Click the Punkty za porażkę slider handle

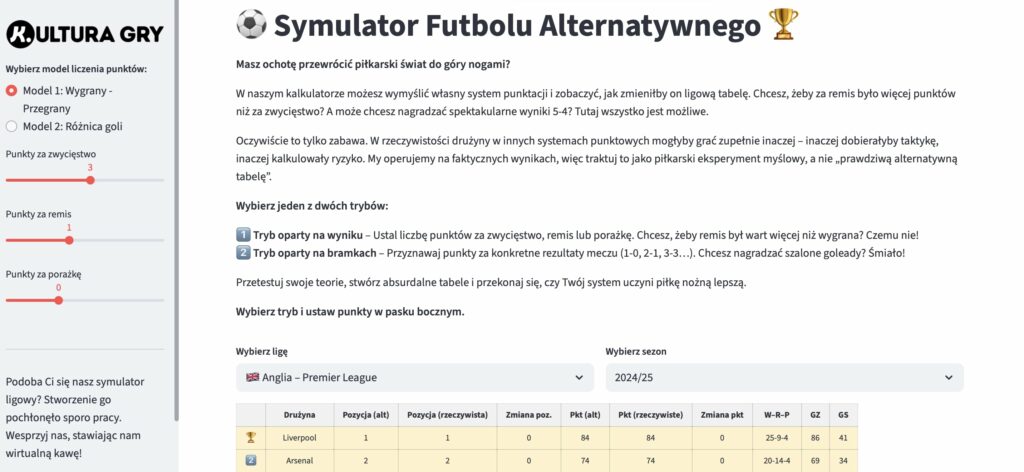(58, 300)
